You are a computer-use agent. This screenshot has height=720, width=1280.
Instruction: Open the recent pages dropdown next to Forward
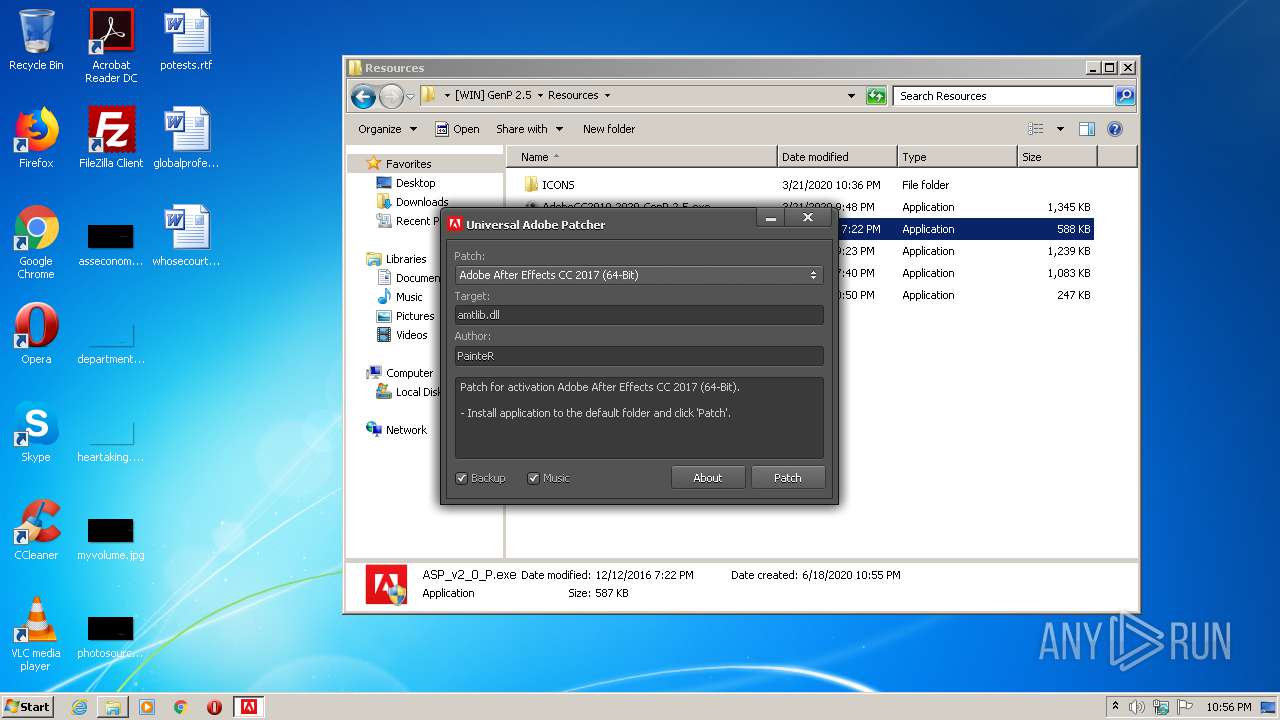[x=410, y=97]
